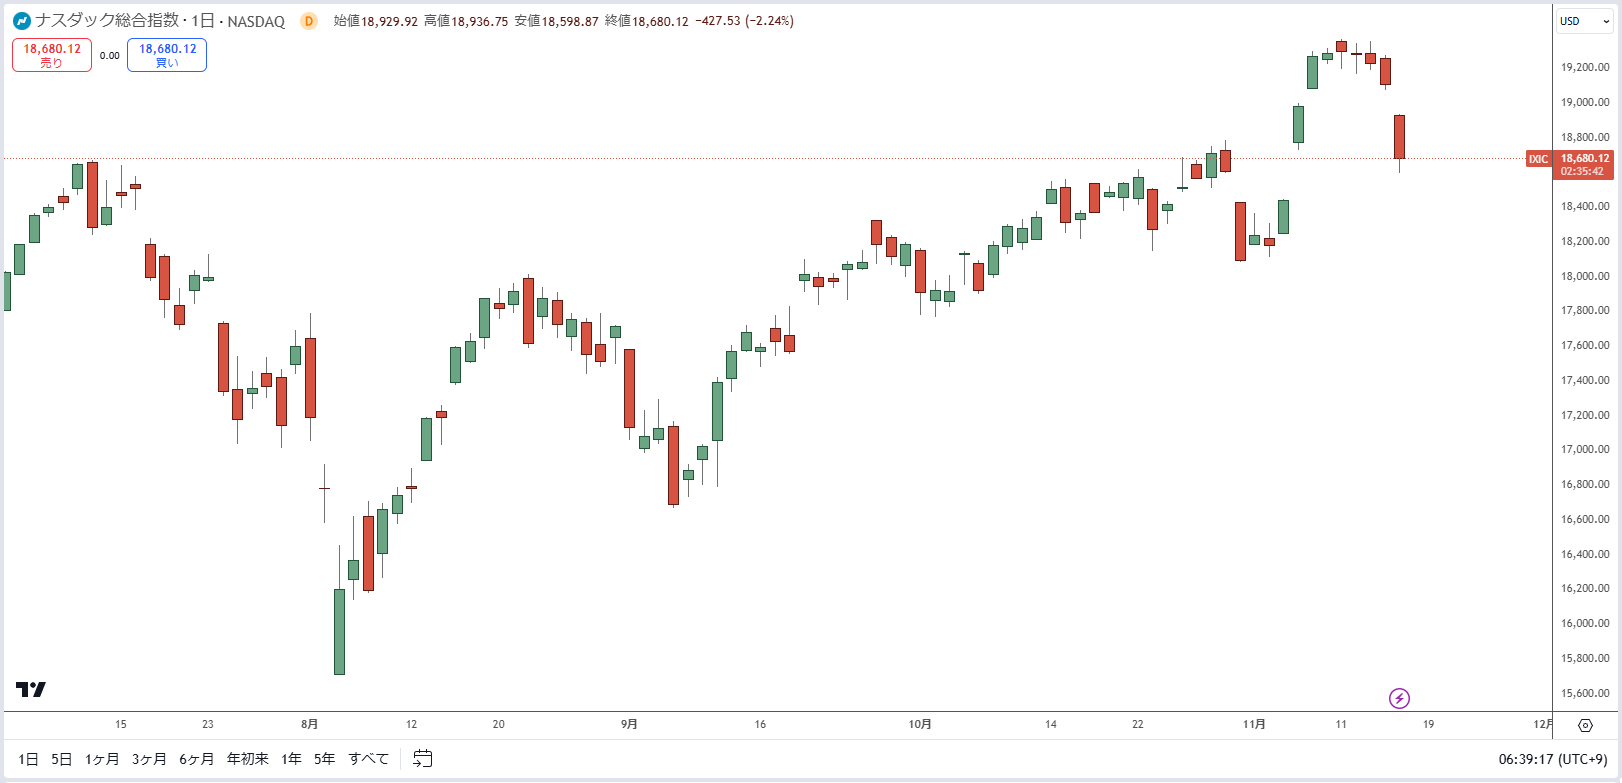The width and height of the screenshot is (1622, 783).
Task: Click the orange D delayed-data badge
Action: pos(309,21)
